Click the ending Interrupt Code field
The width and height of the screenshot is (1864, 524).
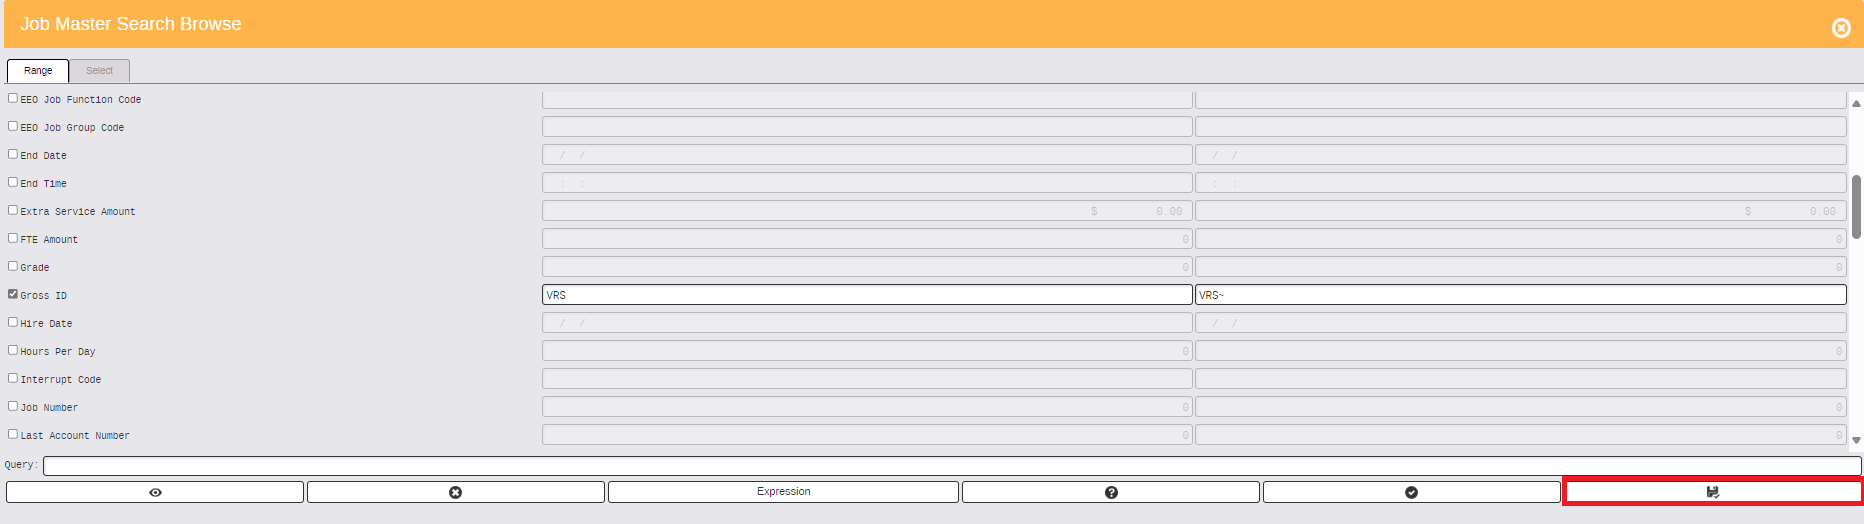[x=1520, y=379]
